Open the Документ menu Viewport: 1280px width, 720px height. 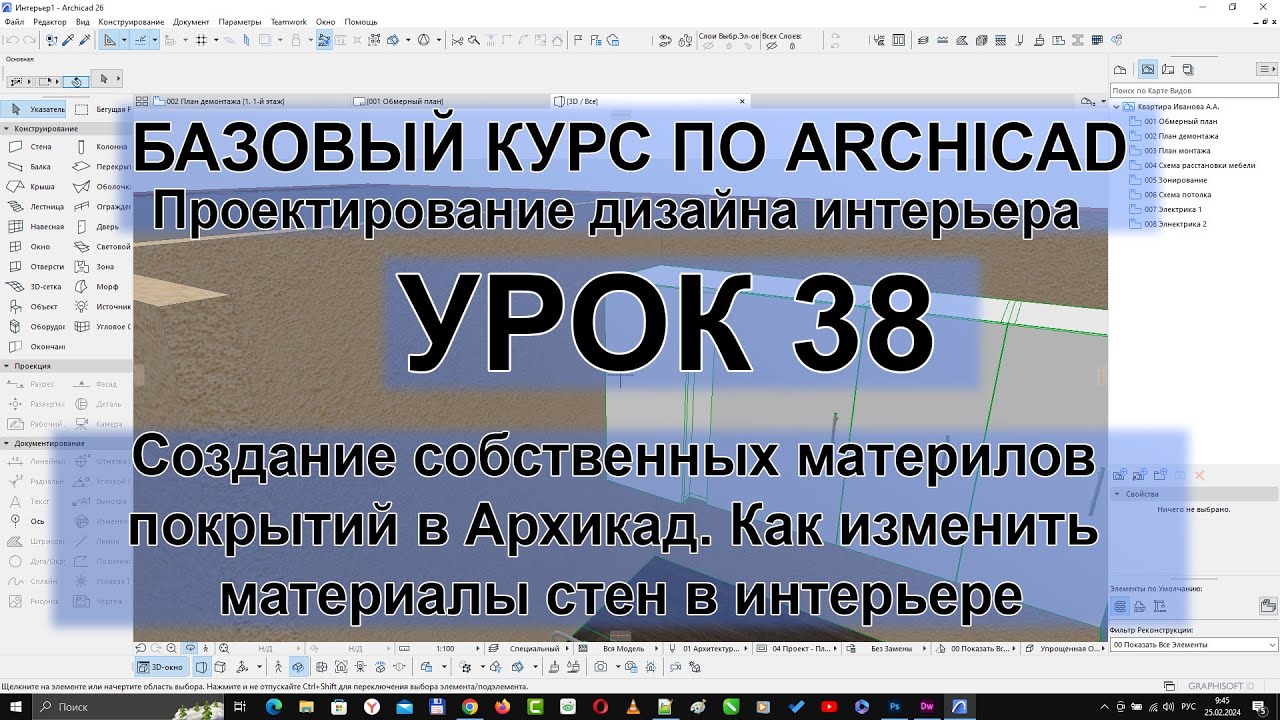click(191, 21)
